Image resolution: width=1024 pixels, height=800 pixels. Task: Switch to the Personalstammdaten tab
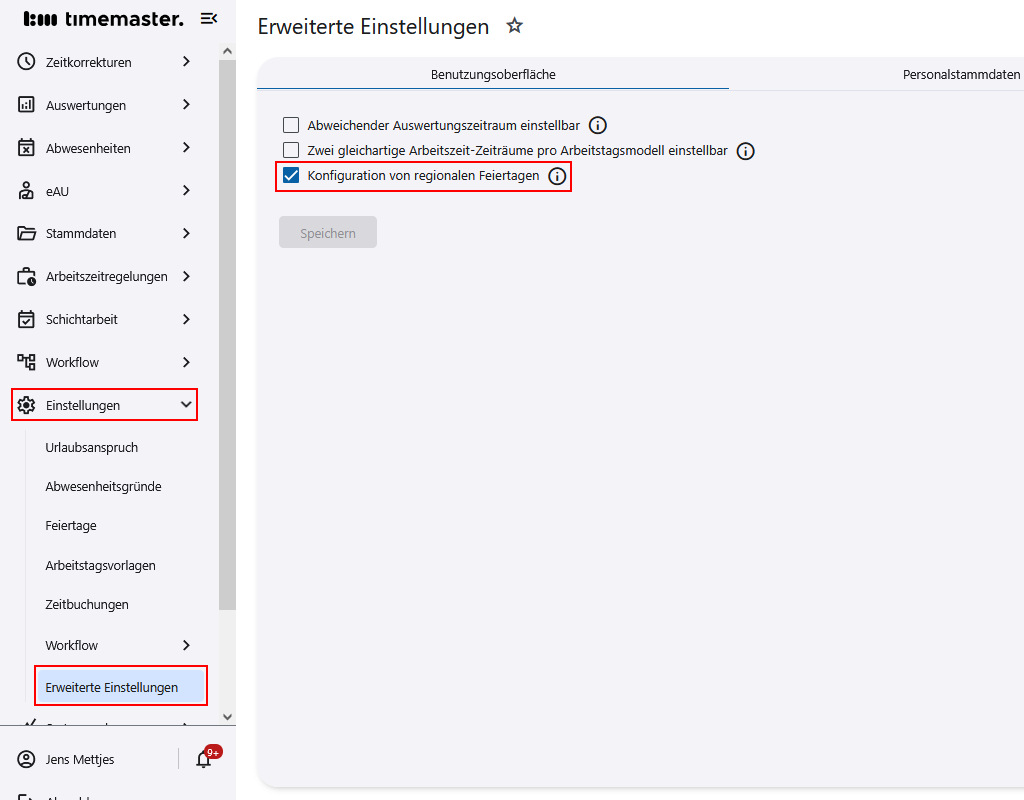tap(960, 75)
